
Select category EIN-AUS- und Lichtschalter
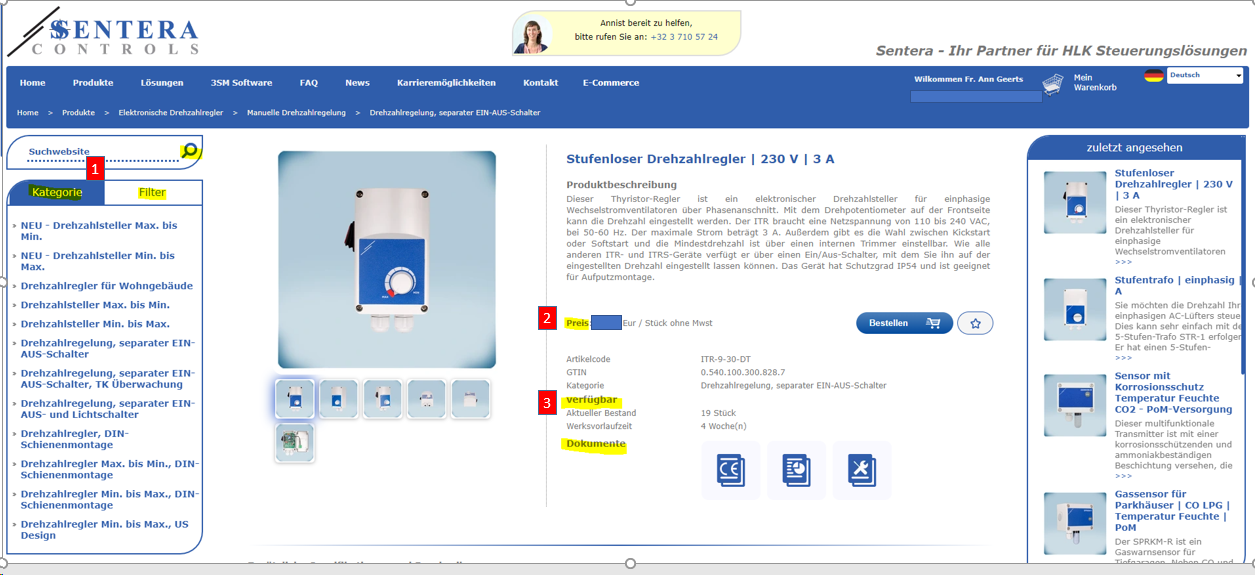point(108,409)
